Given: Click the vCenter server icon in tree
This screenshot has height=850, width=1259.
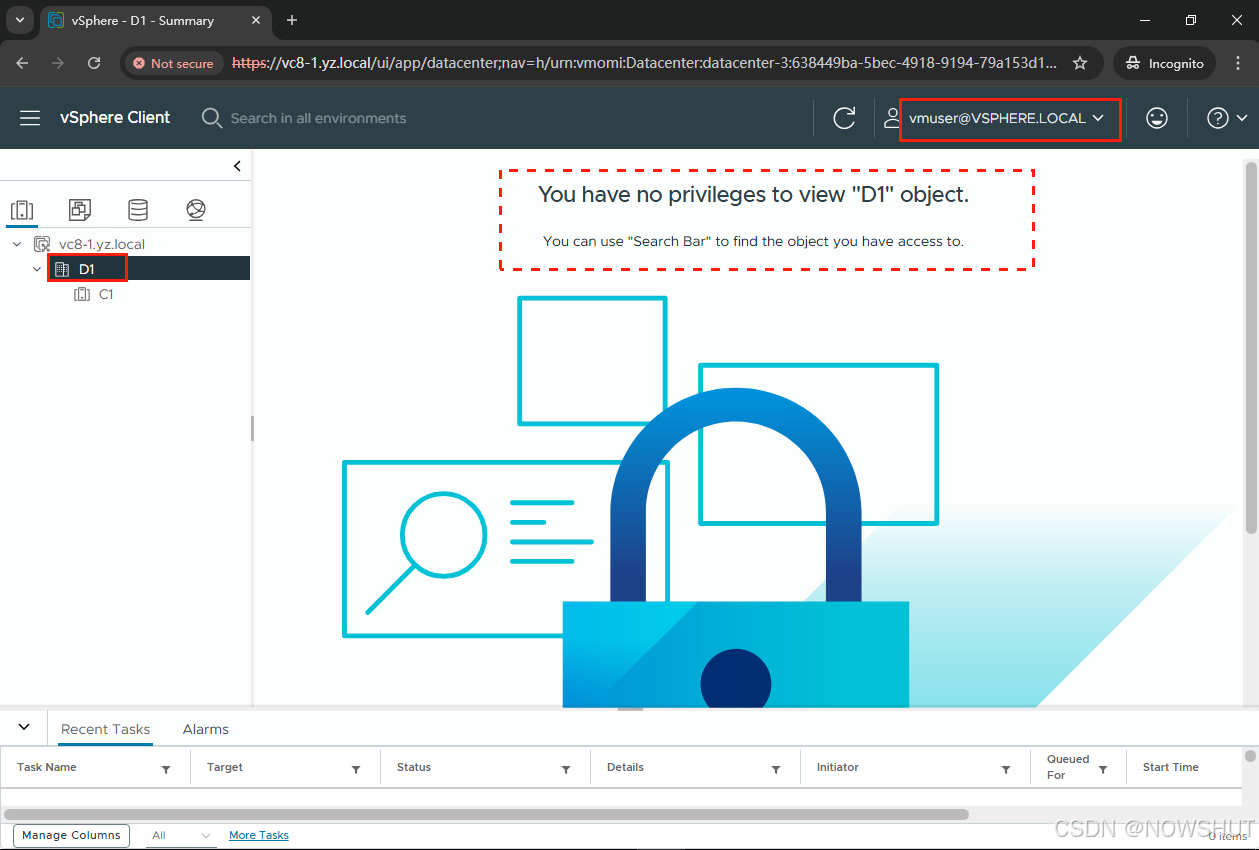Looking at the screenshot, I should 42,244.
